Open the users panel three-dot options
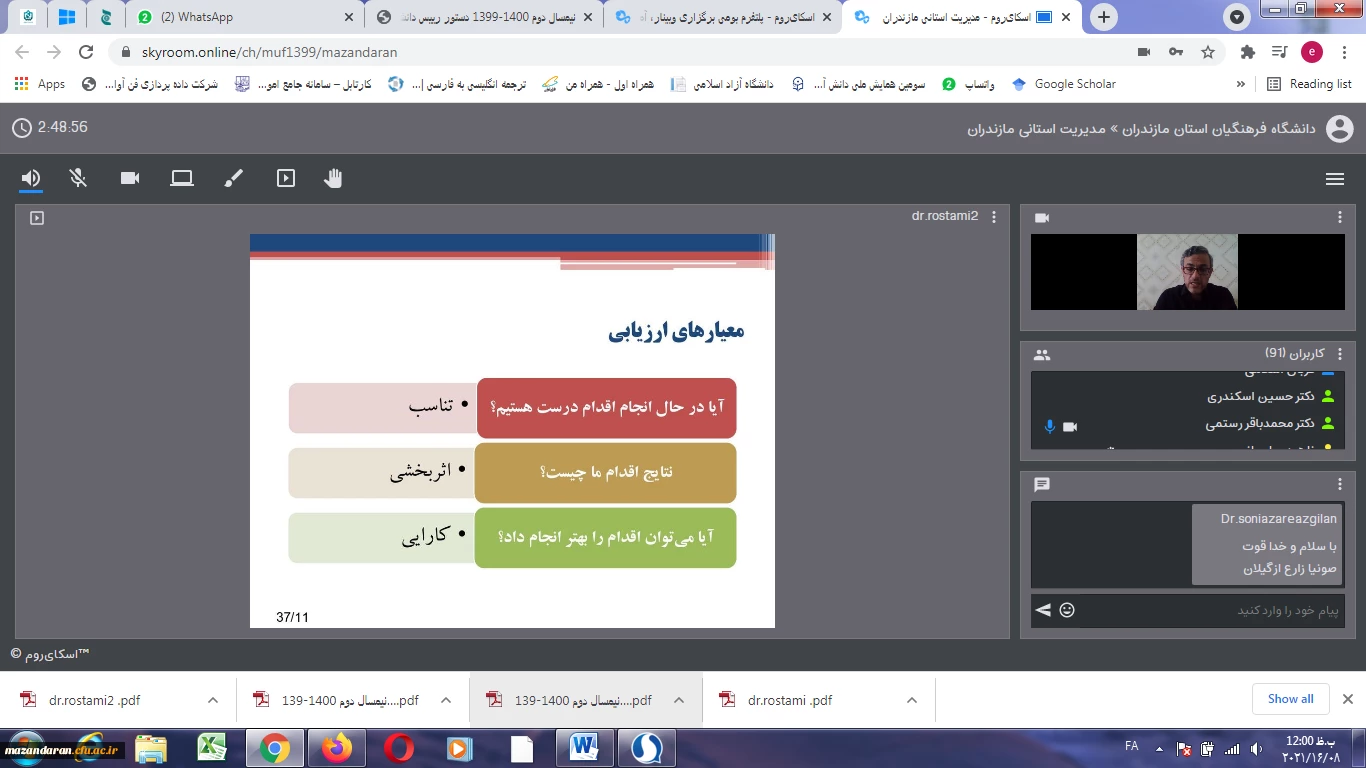The height and width of the screenshot is (768, 1366). (1340, 354)
